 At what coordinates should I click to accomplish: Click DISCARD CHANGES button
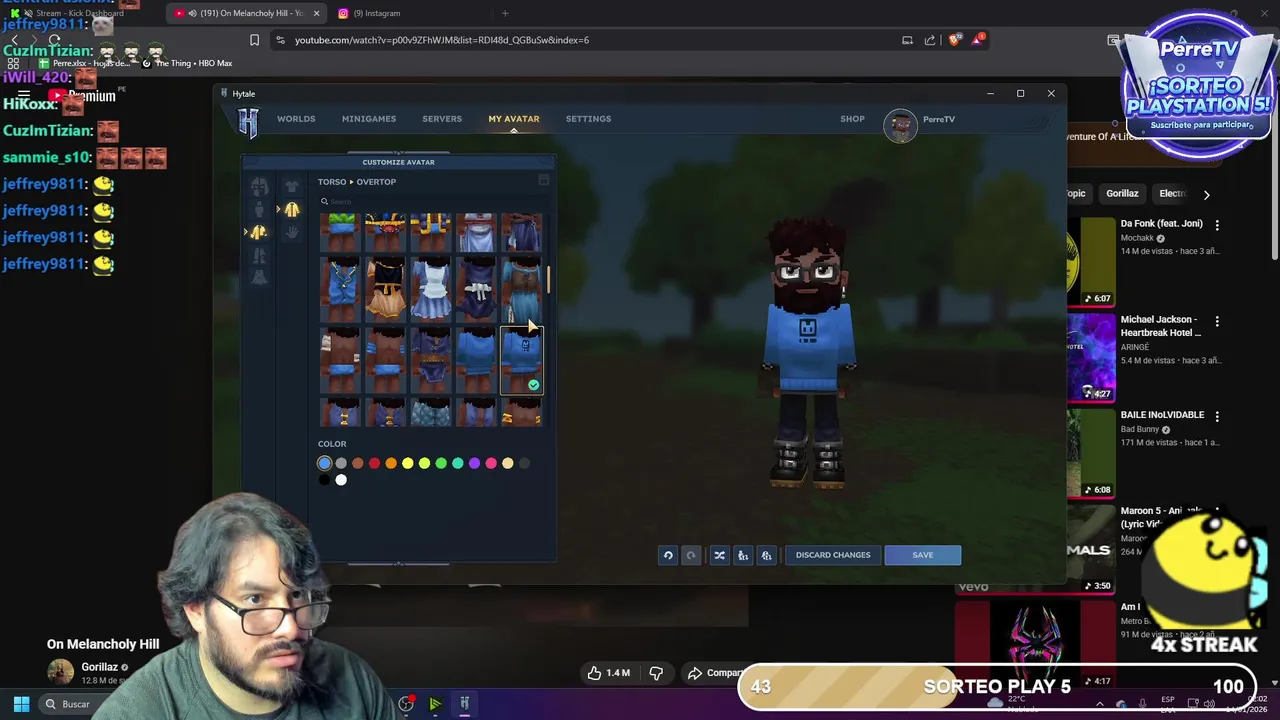[x=833, y=555]
